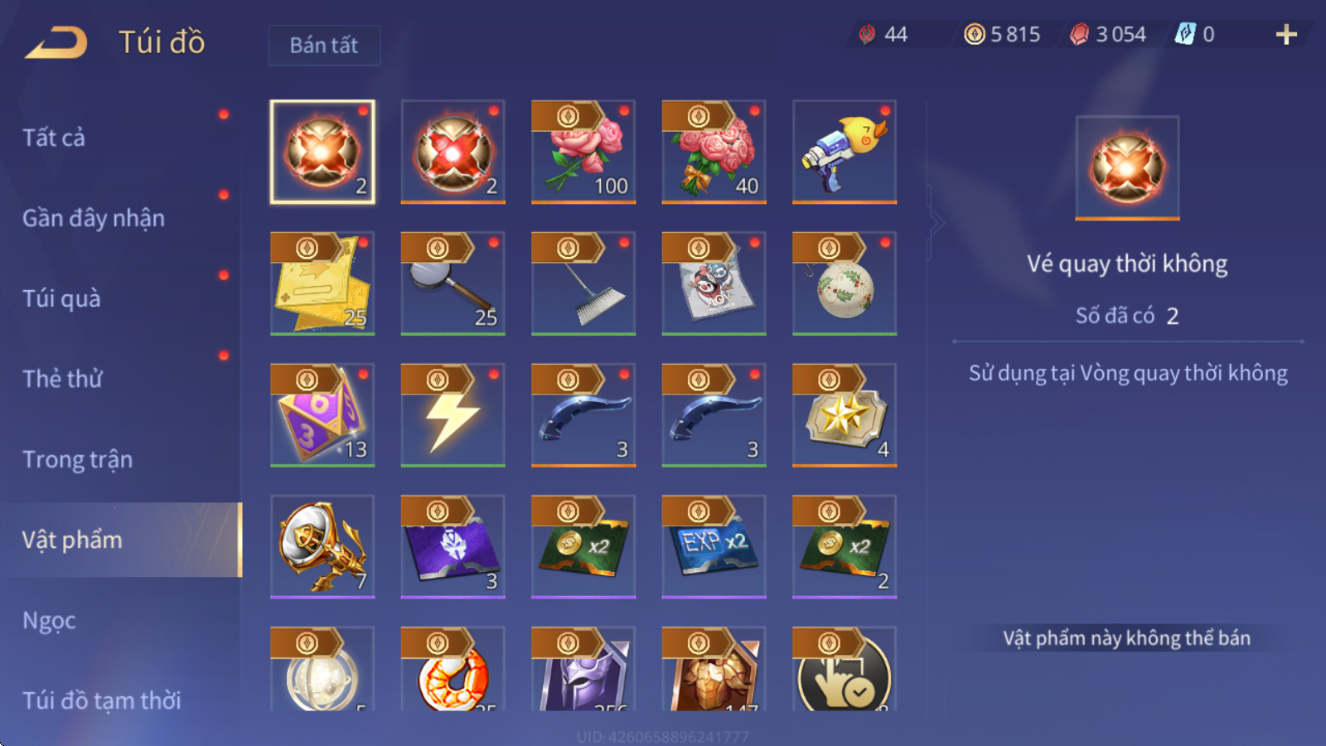This screenshot has width=1326, height=746.
Task: Choose the magnifying glass item
Action: (453, 283)
